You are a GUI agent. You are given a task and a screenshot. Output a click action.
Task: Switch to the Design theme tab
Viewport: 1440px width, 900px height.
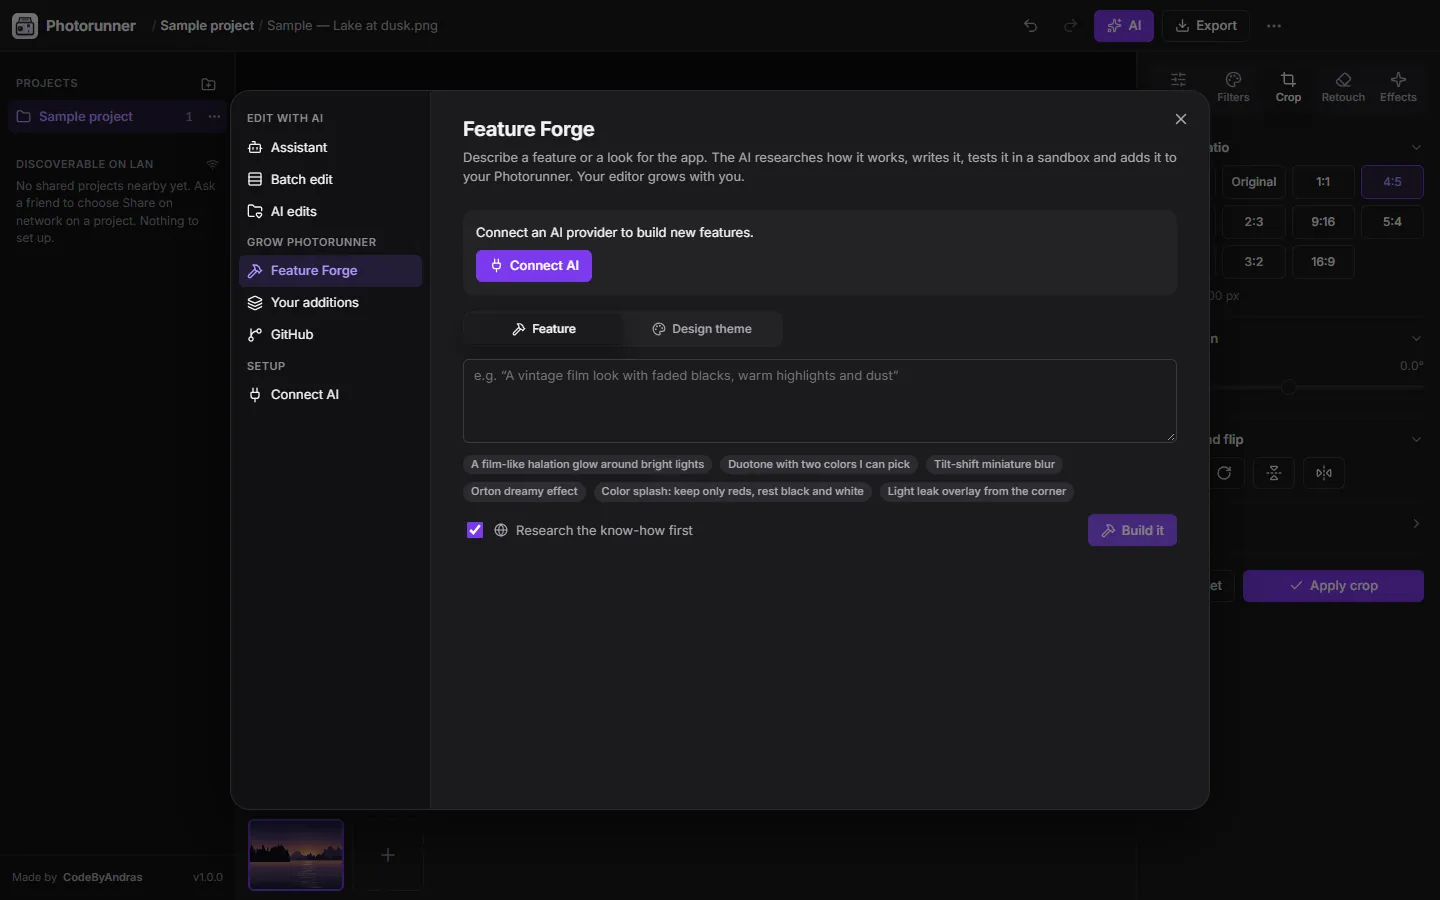(702, 329)
